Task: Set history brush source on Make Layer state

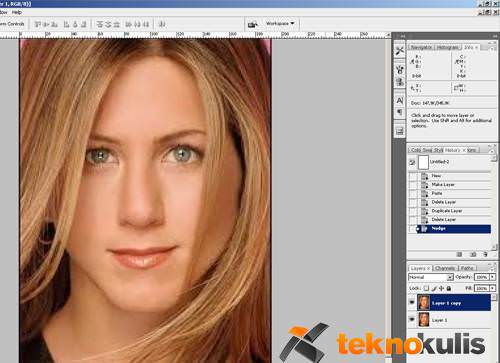Action: pos(413,184)
